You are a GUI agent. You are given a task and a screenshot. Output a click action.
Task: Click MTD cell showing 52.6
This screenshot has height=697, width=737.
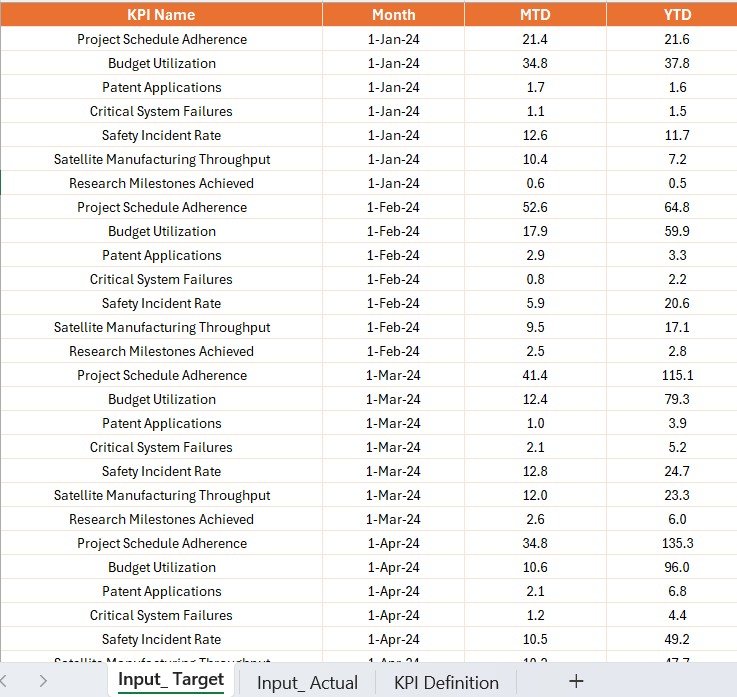[x=535, y=207]
